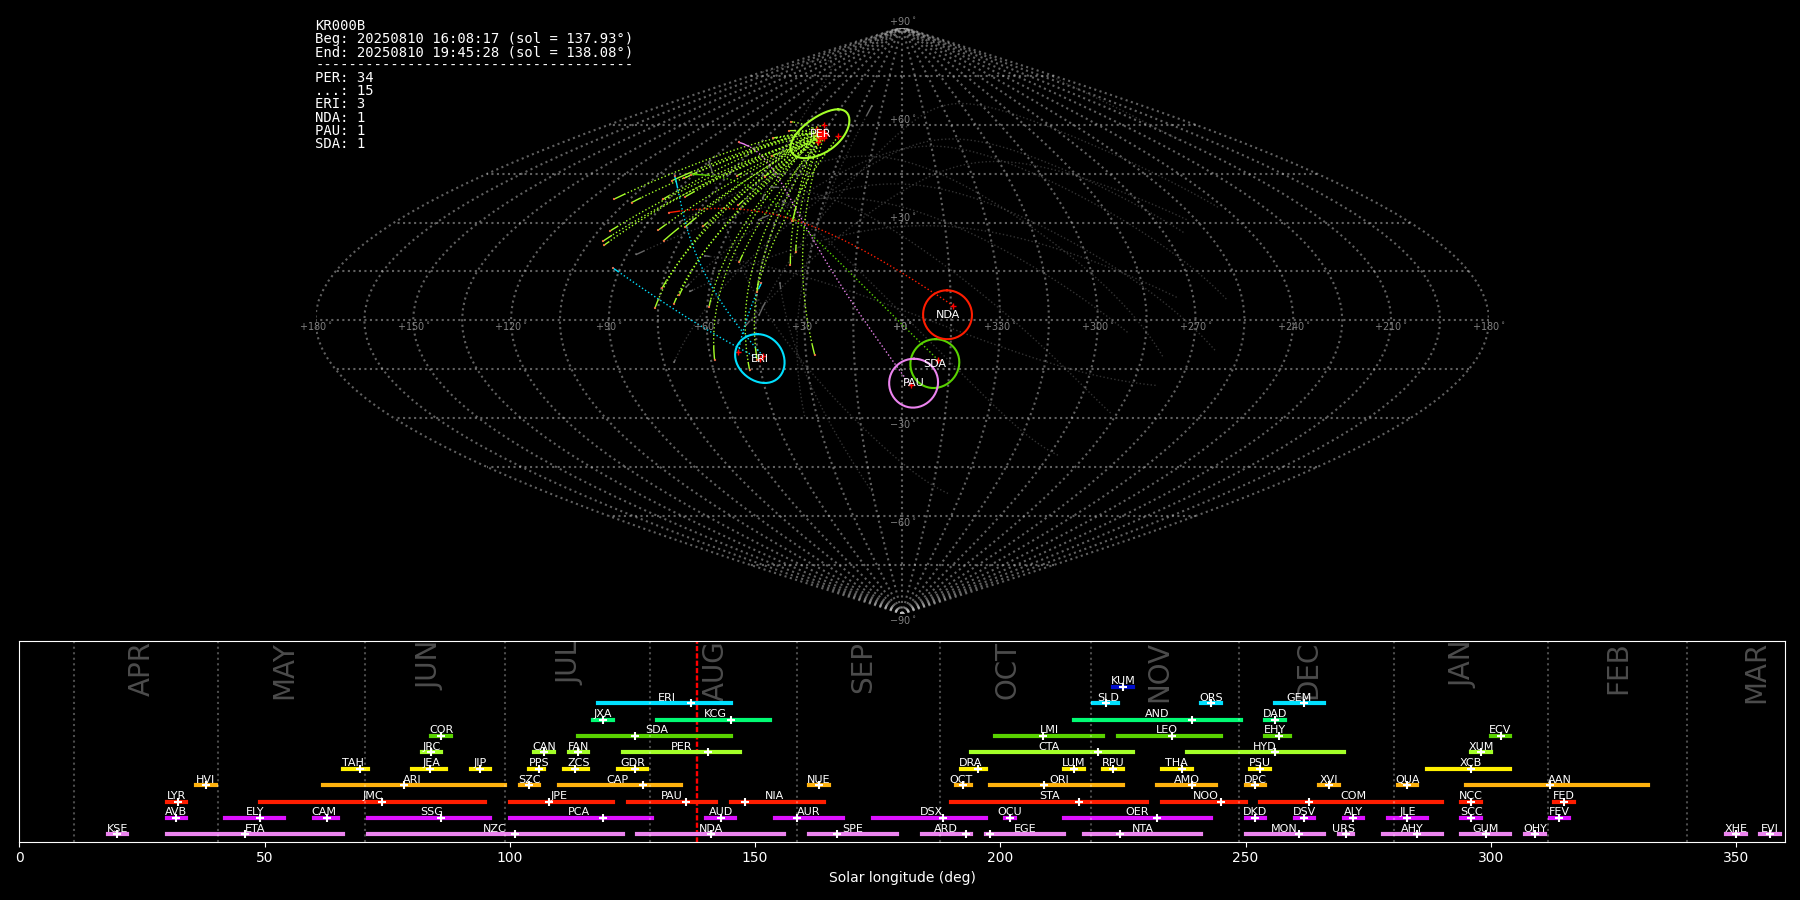Select the red NDA radiant circle on the map
Screen dimensions: 1800x900
[x=947, y=315]
